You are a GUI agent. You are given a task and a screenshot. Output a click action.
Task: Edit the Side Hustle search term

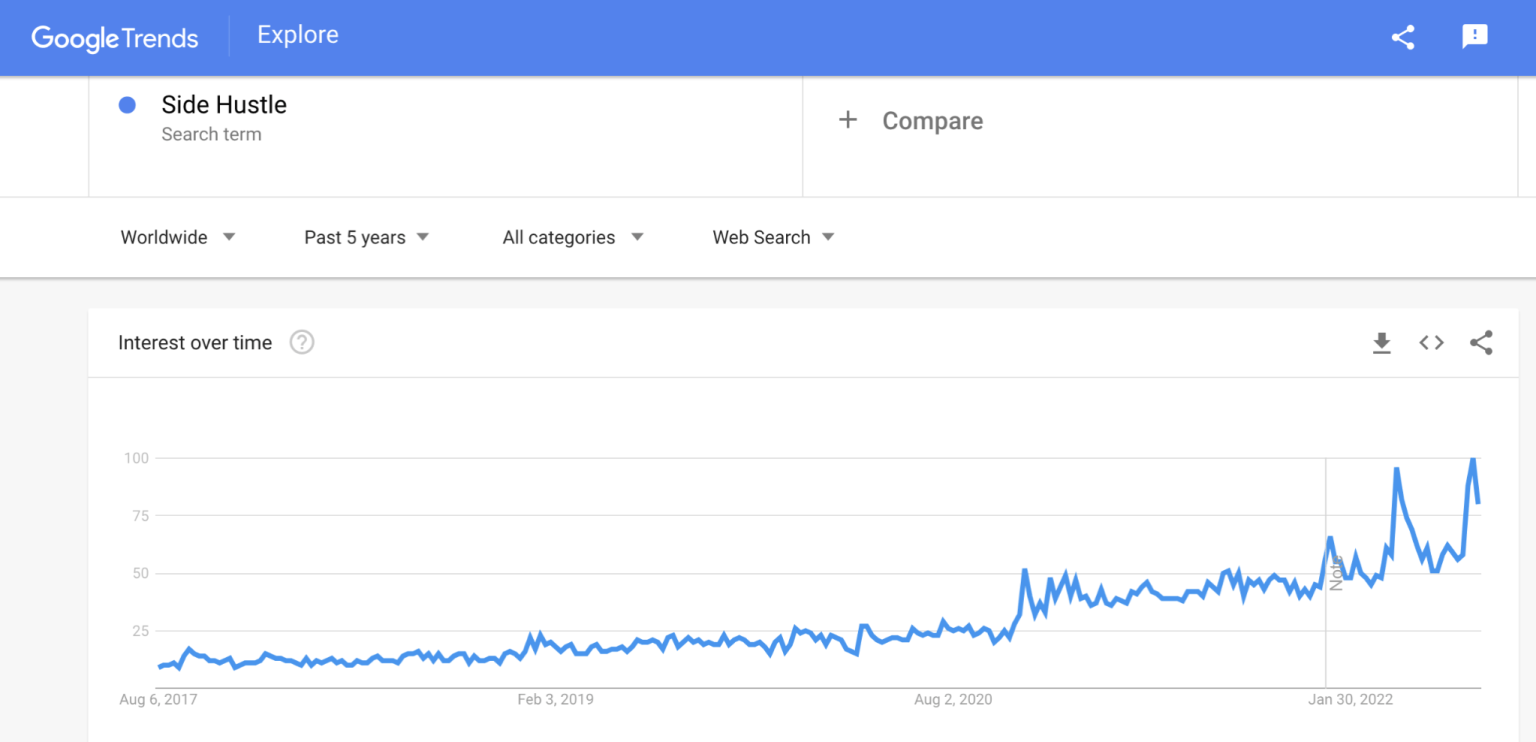tap(224, 105)
